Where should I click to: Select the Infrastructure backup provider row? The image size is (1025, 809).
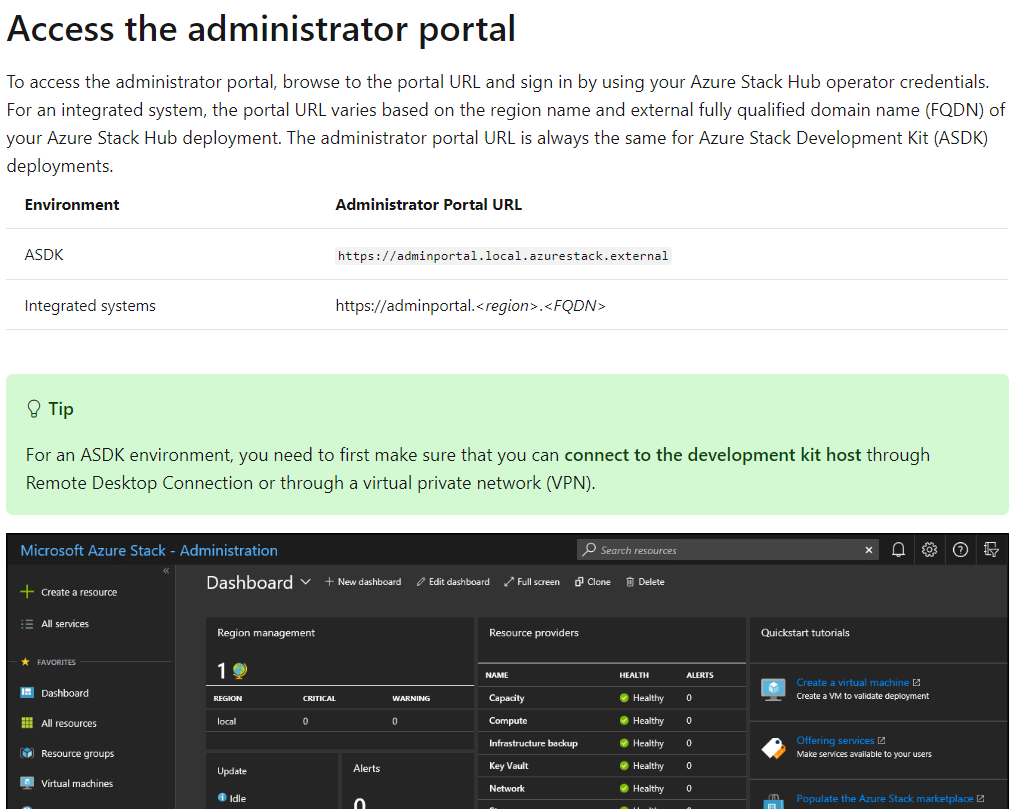(612, 743)
